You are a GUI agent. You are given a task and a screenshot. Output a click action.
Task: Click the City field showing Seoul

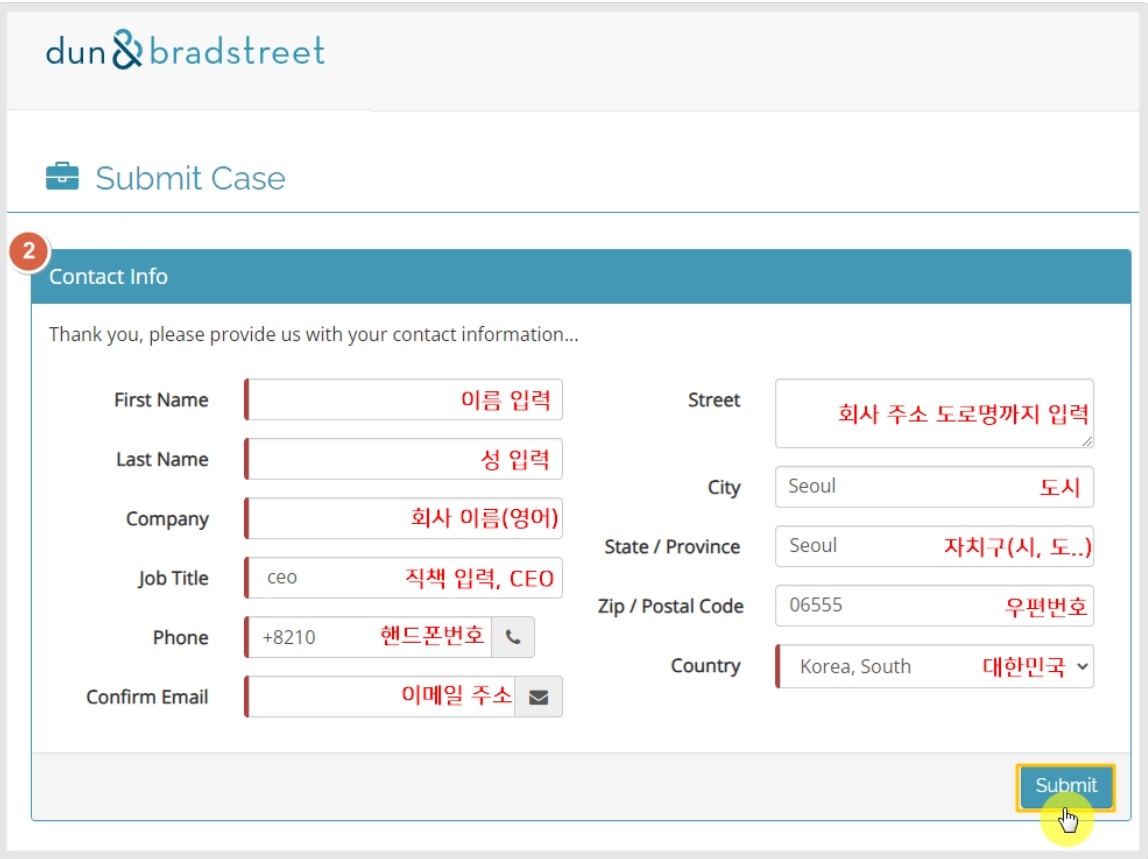(x=935, y=487)
